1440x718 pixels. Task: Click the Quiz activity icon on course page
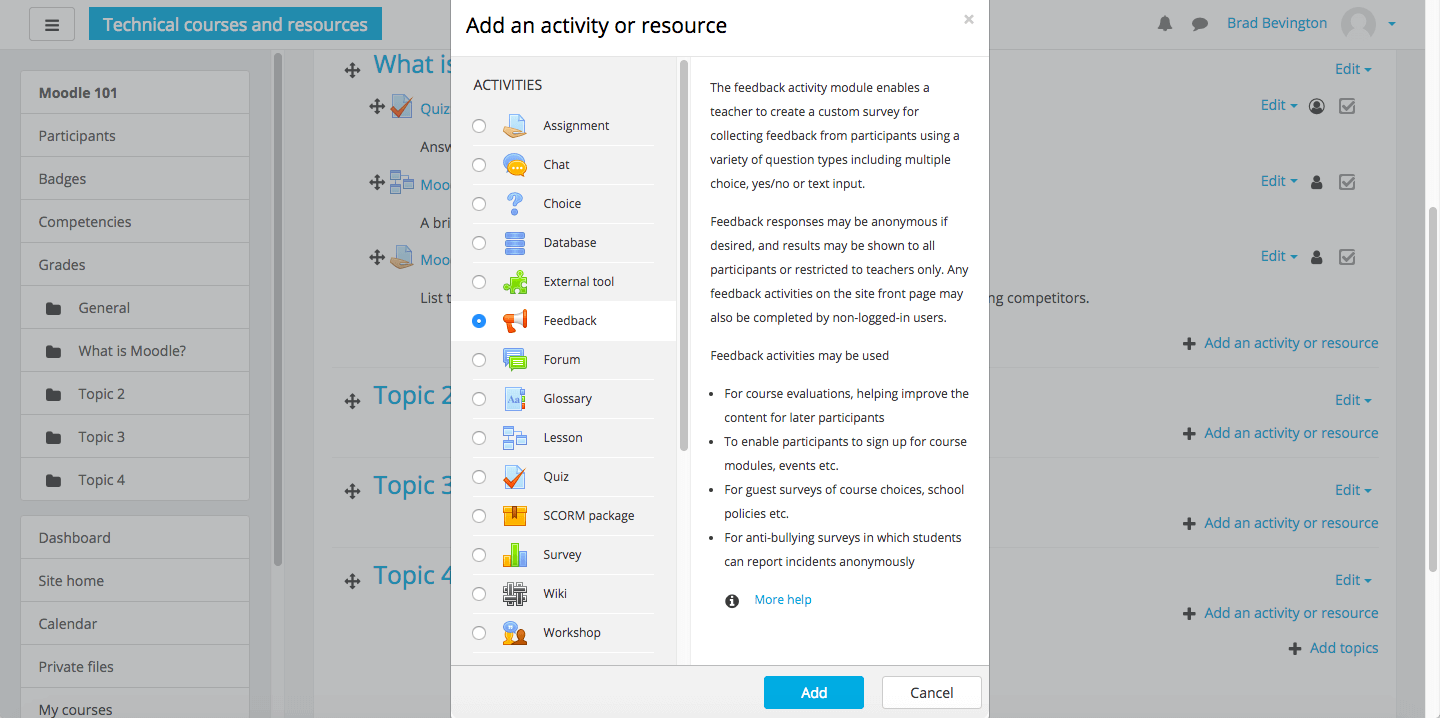[x=402, y=106]
